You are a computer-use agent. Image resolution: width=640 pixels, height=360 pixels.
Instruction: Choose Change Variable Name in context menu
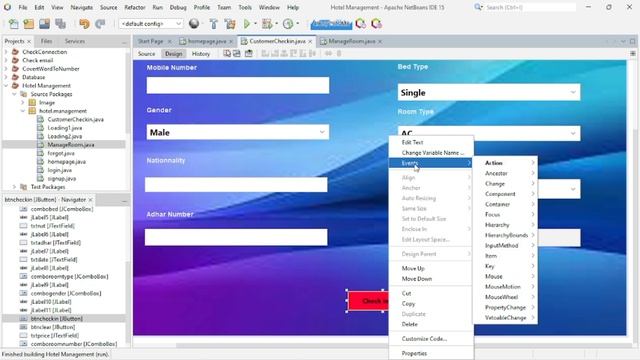coord(431,153)
